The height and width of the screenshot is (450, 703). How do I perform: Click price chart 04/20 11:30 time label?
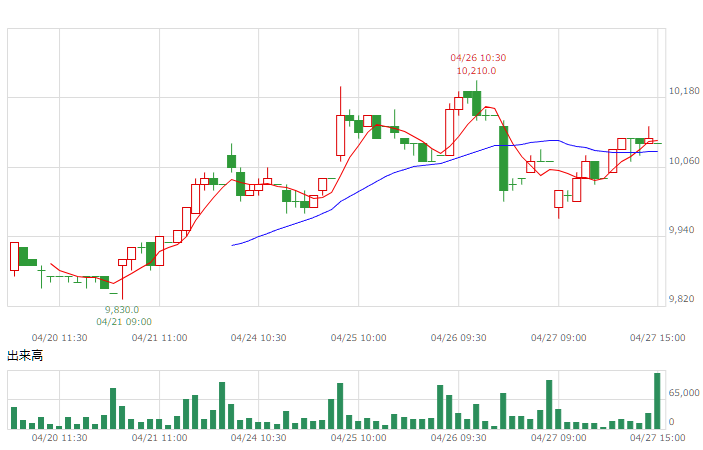click(59, 338)
